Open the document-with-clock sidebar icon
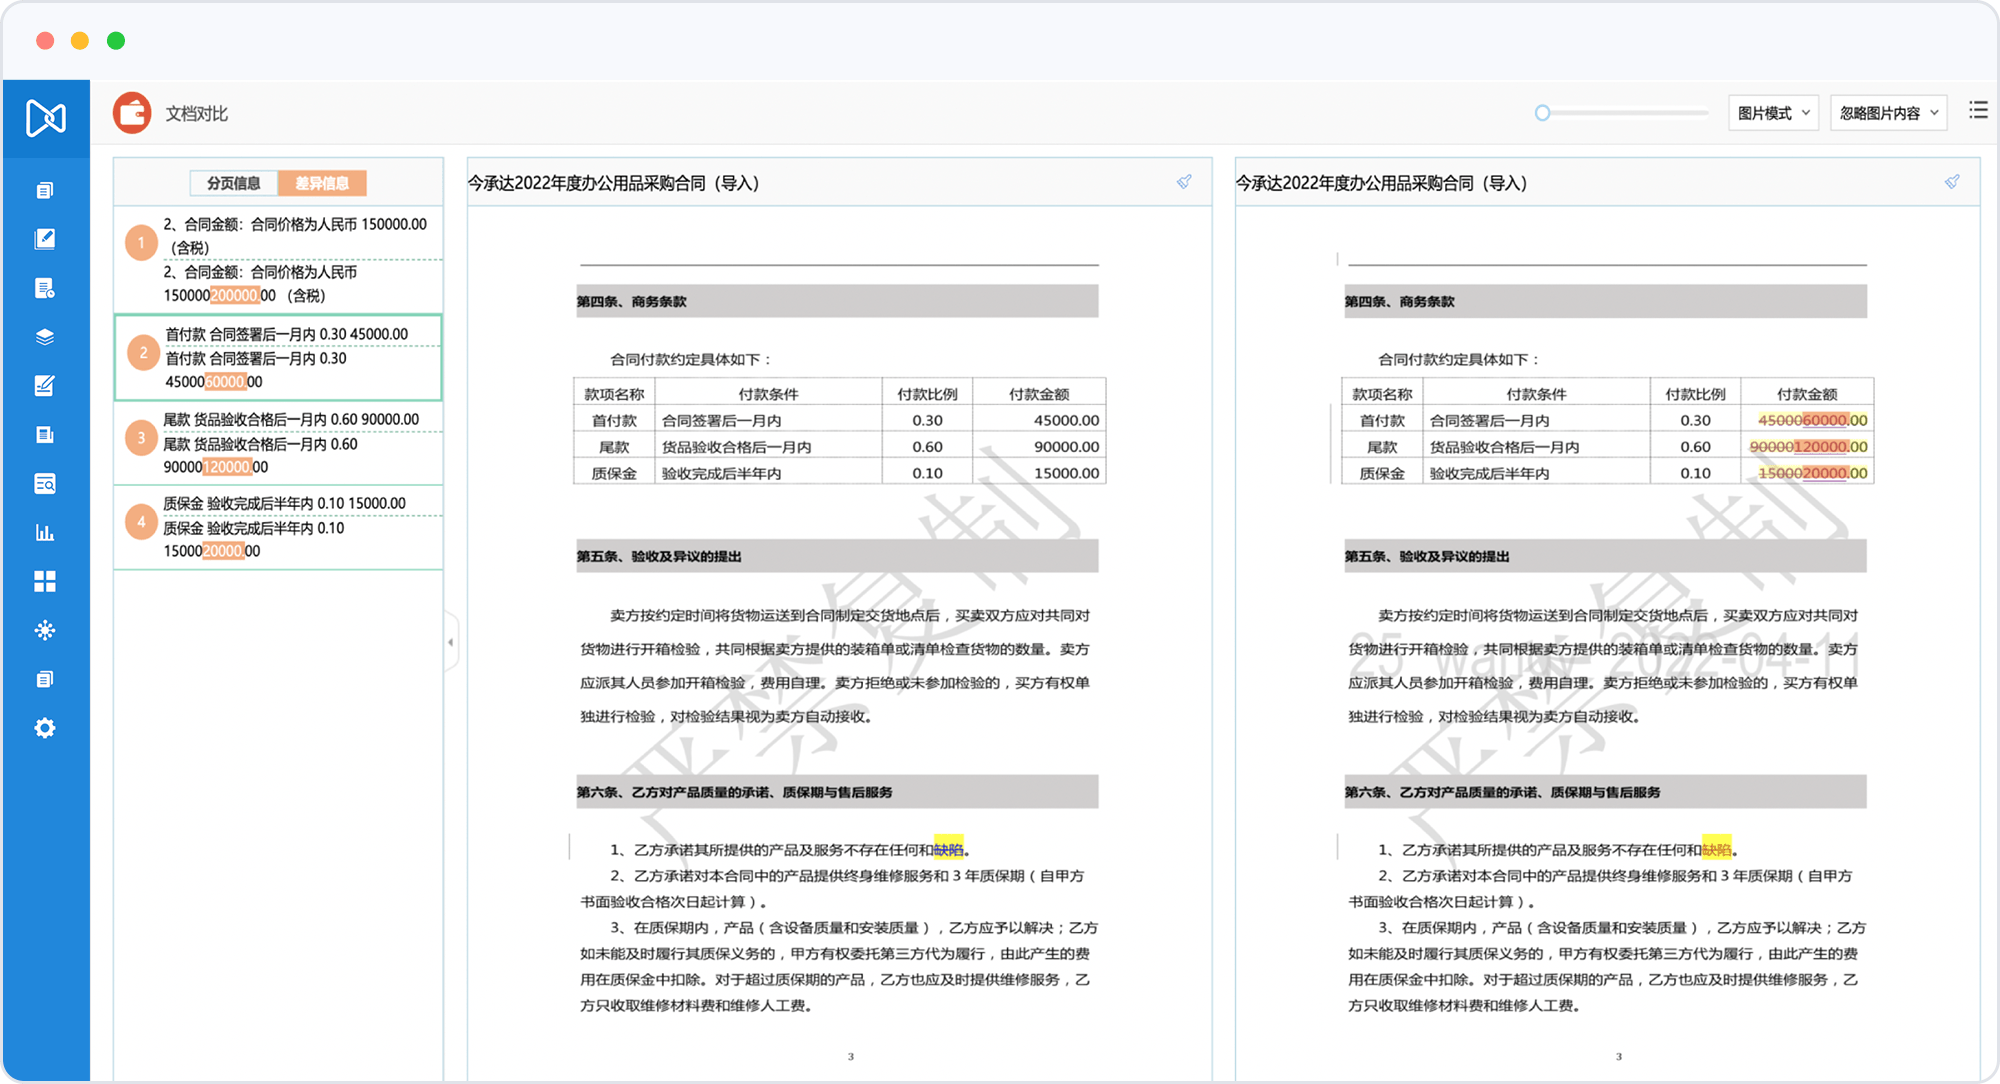This screenshot has height=1084, width=2000. pos(45,288)
